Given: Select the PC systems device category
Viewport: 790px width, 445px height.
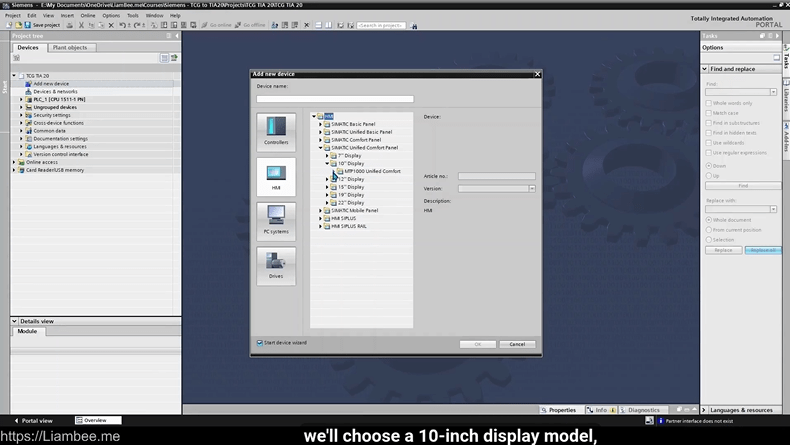Looking at the screenshot, I should pos(276,220).
